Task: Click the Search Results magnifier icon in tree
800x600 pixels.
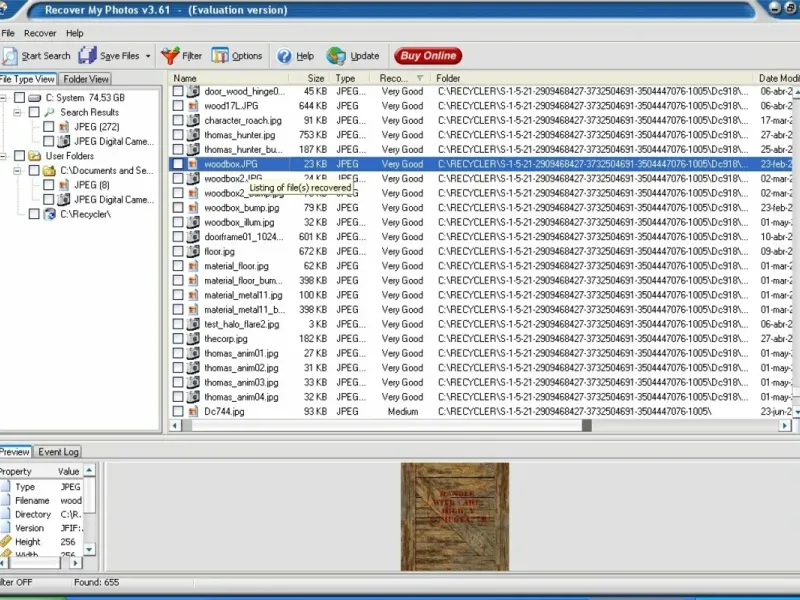Action: pos(49,113)
